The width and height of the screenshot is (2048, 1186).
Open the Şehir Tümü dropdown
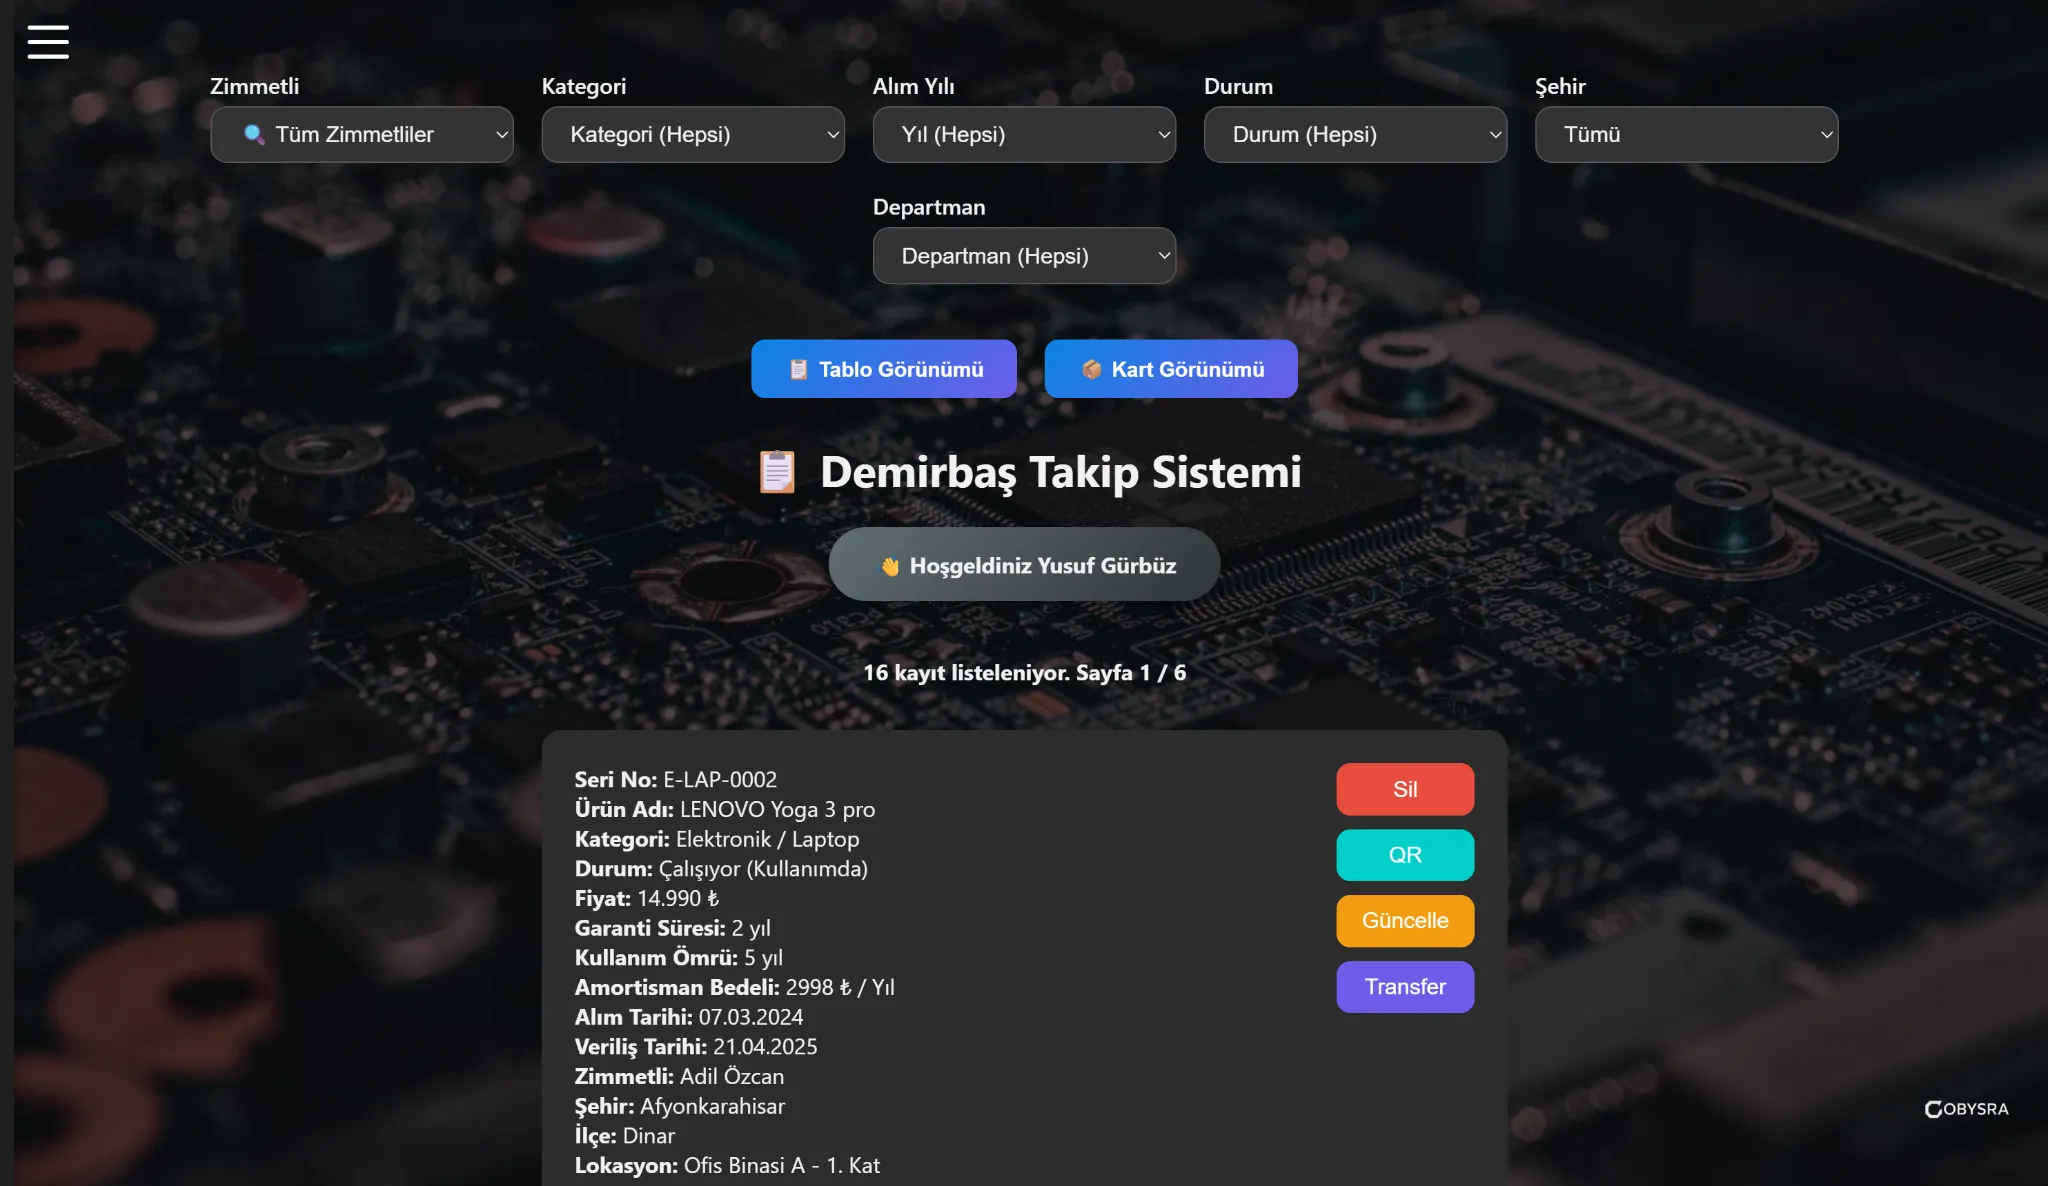(1686, 135)
